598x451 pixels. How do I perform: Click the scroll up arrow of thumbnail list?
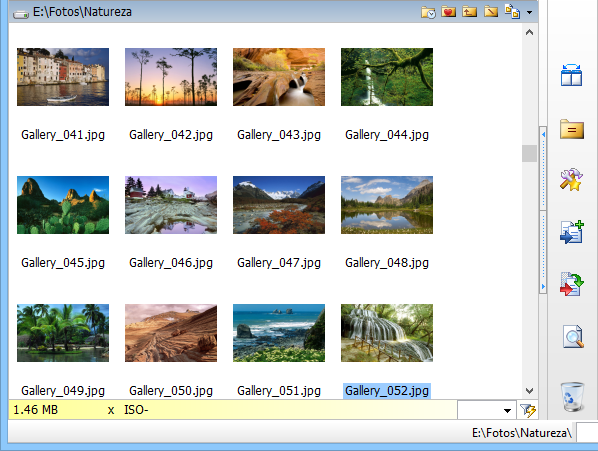(x=529, y=32)
